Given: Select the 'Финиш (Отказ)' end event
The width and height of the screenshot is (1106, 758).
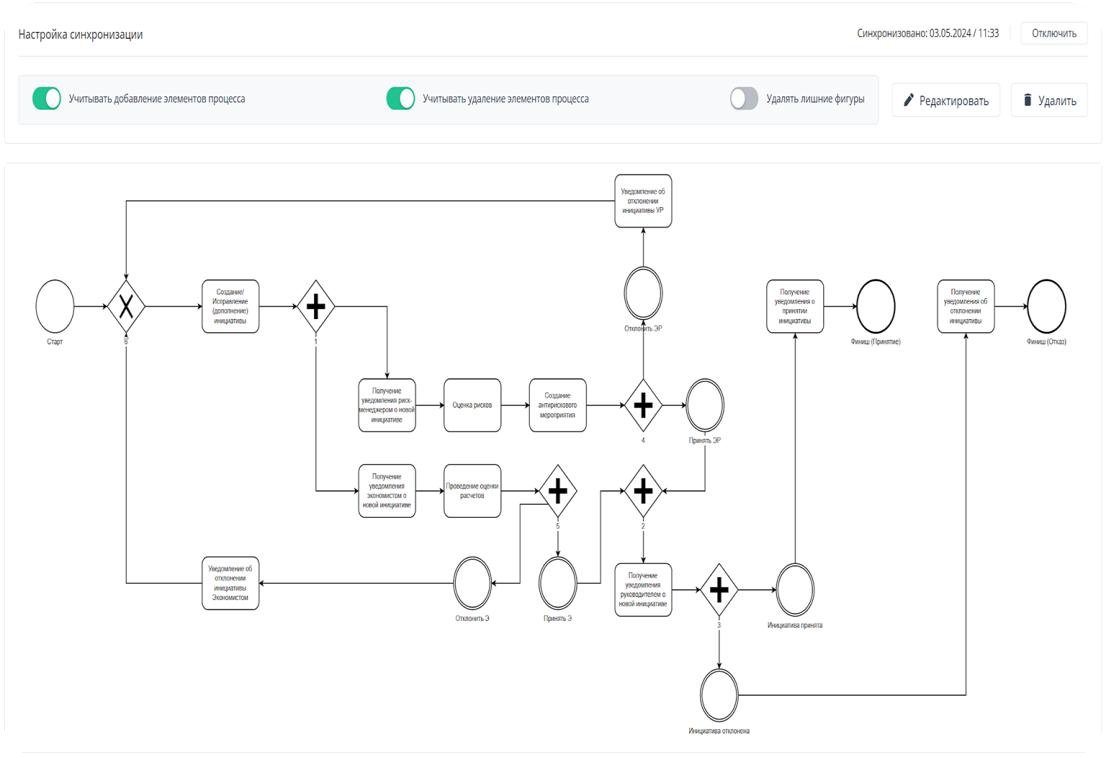Looking at the screenshot, I should 1047,306.
